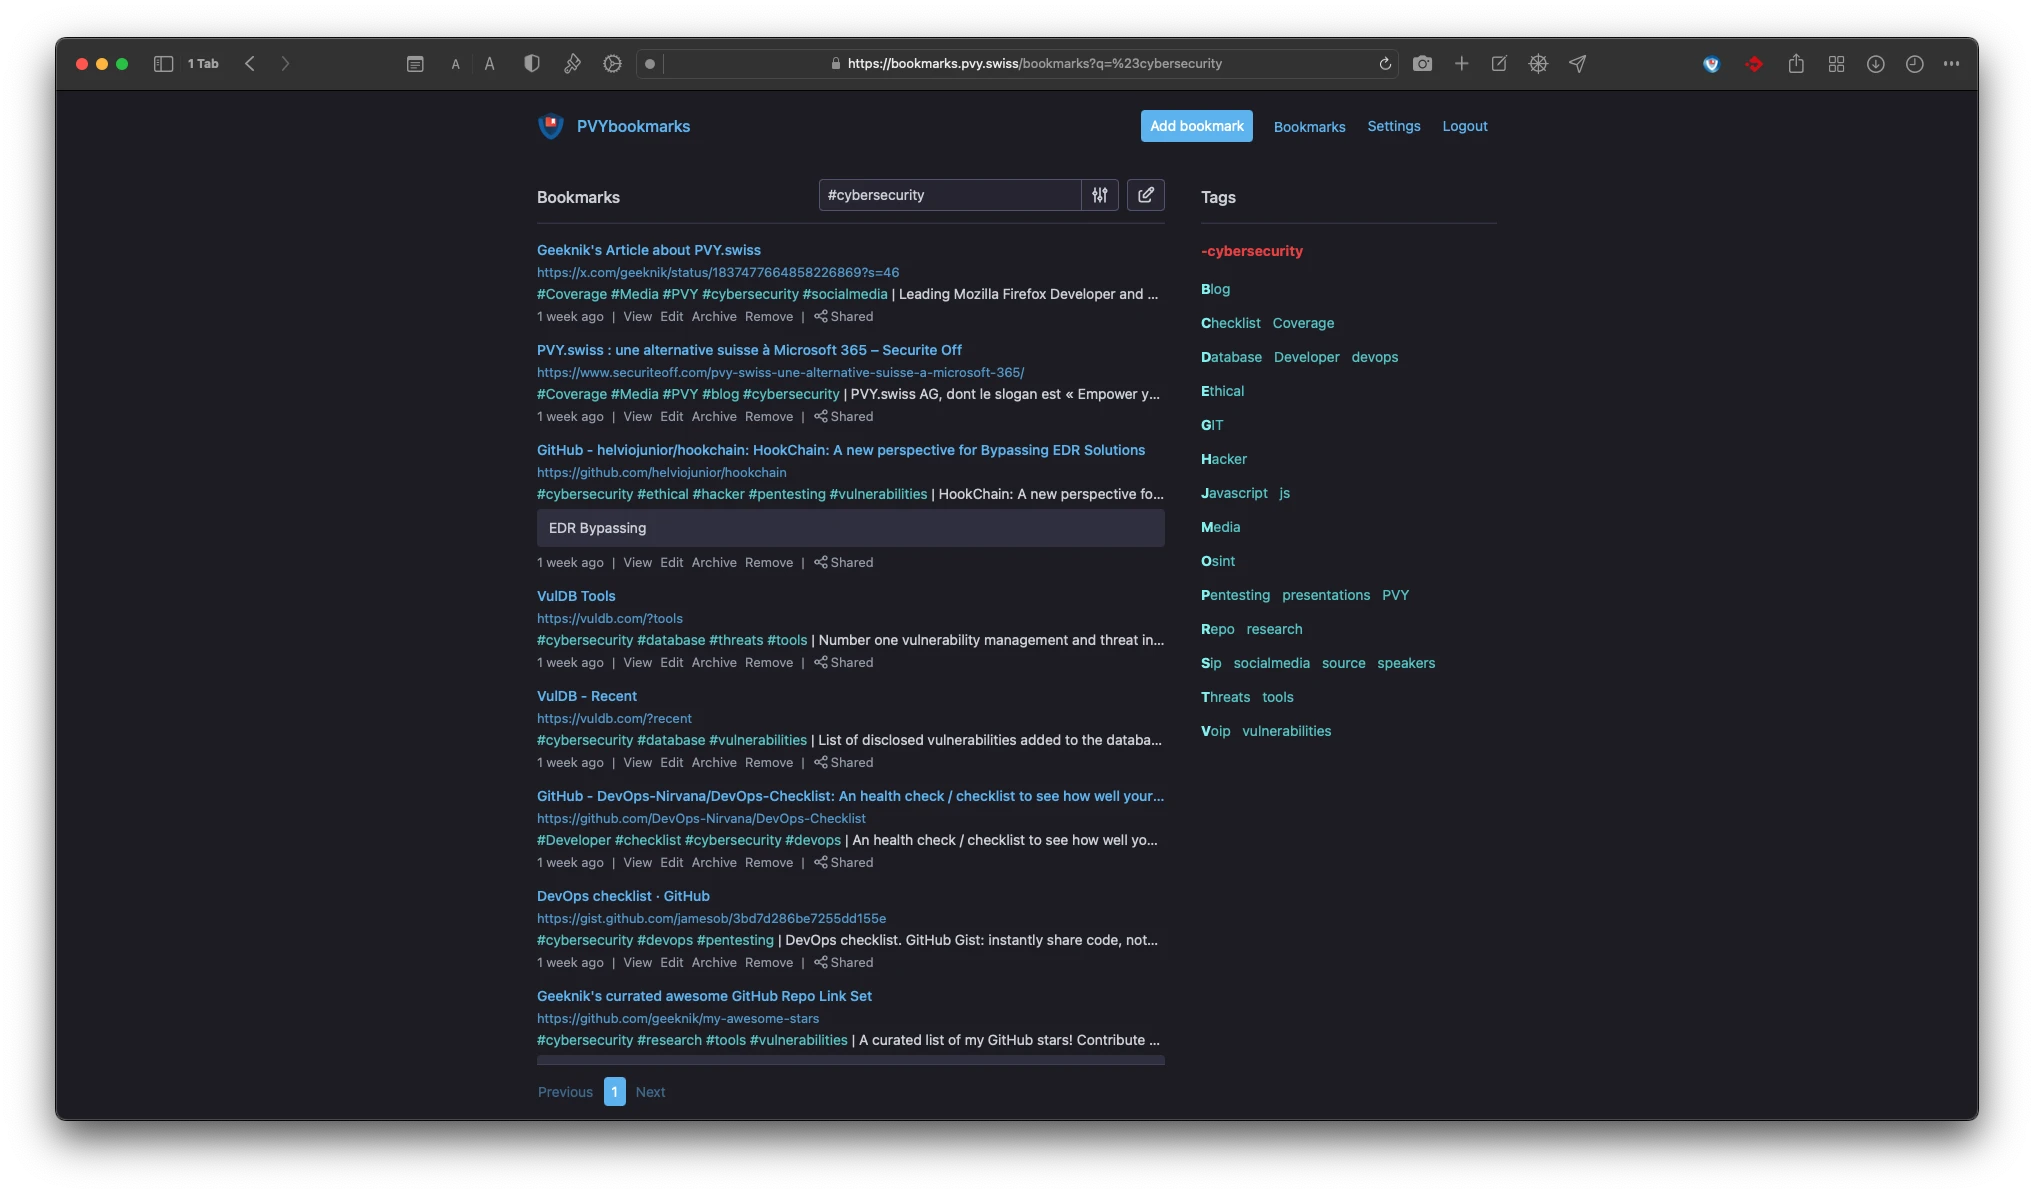
Task: Click the EDR Bypassing notes box
Action: coord(850,528)
